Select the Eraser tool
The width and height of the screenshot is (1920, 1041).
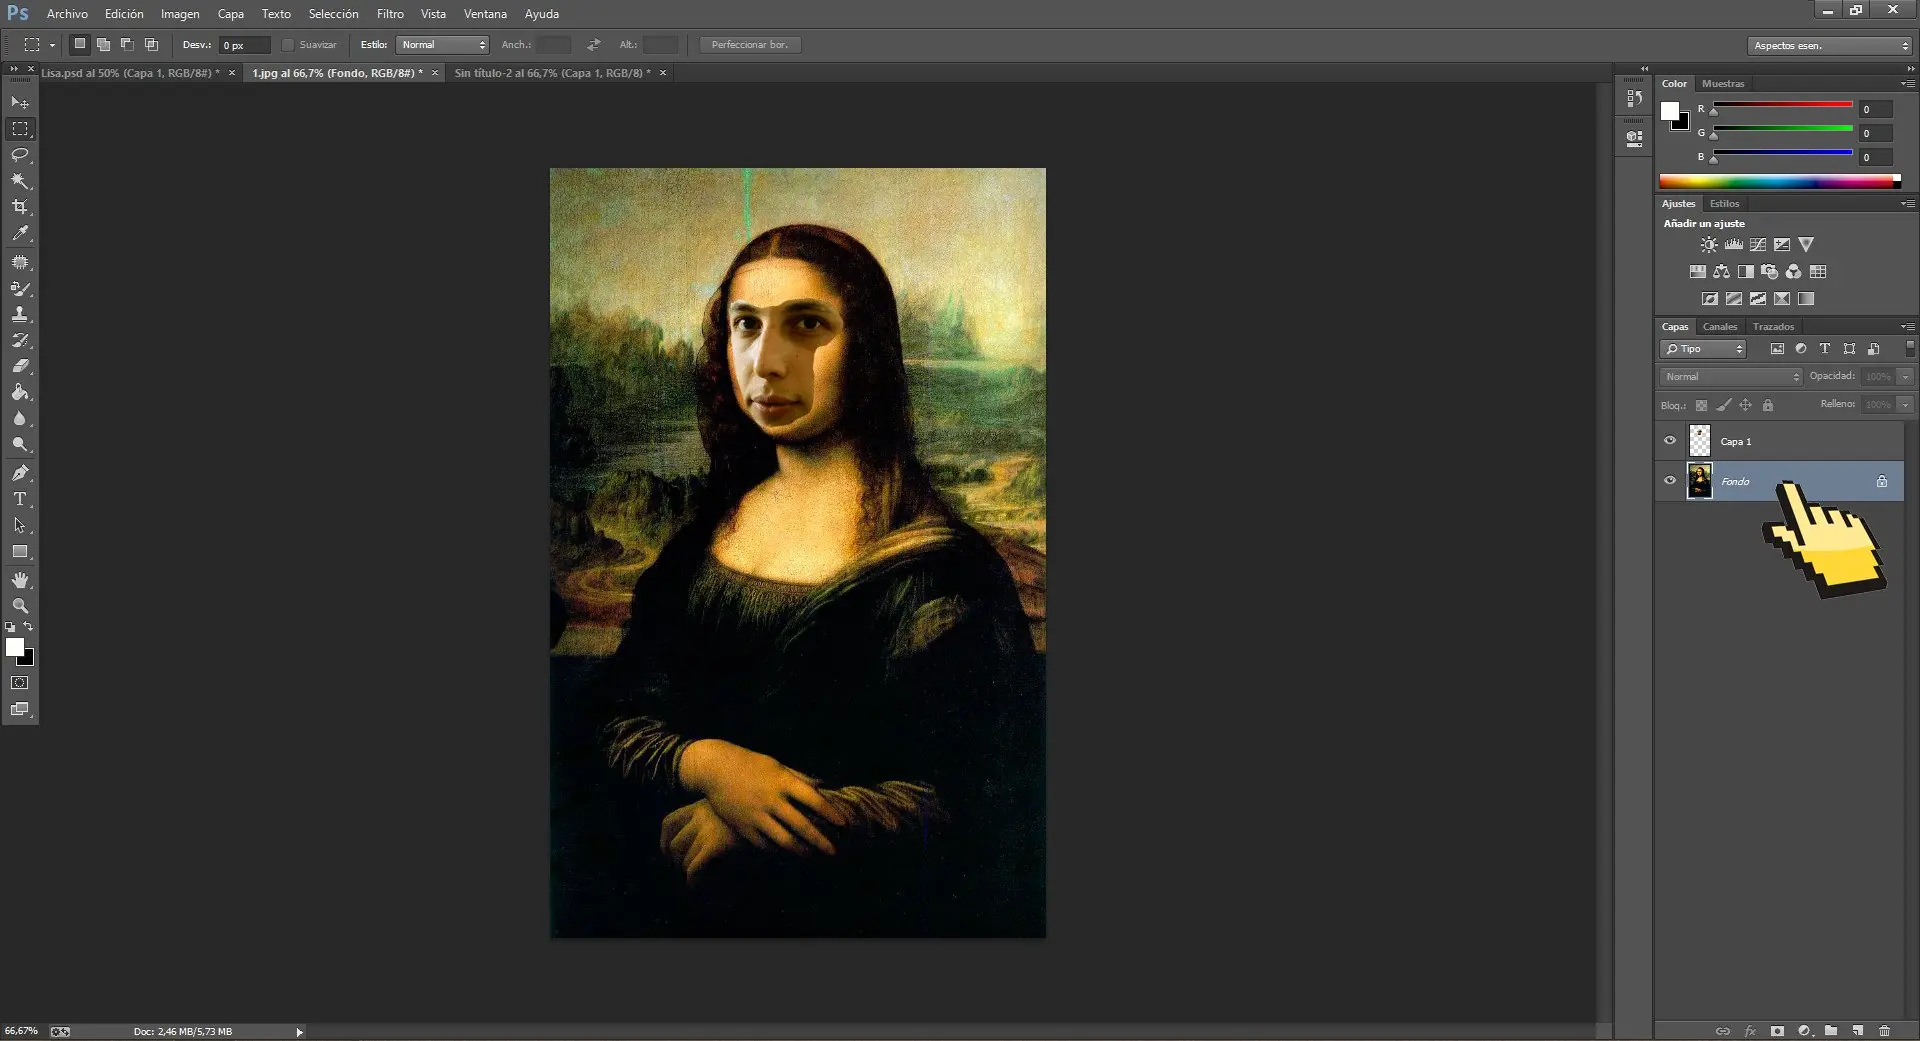[20, 366]
